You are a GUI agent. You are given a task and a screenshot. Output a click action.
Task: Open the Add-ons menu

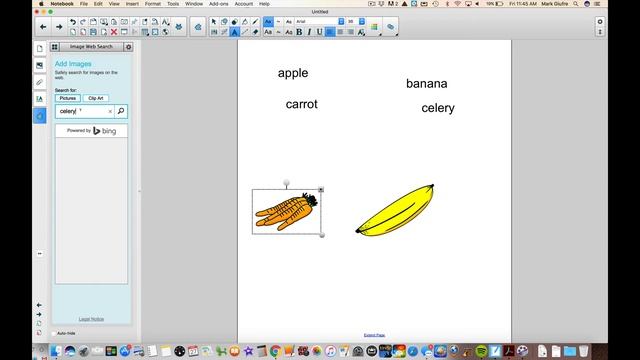[218, 4]
